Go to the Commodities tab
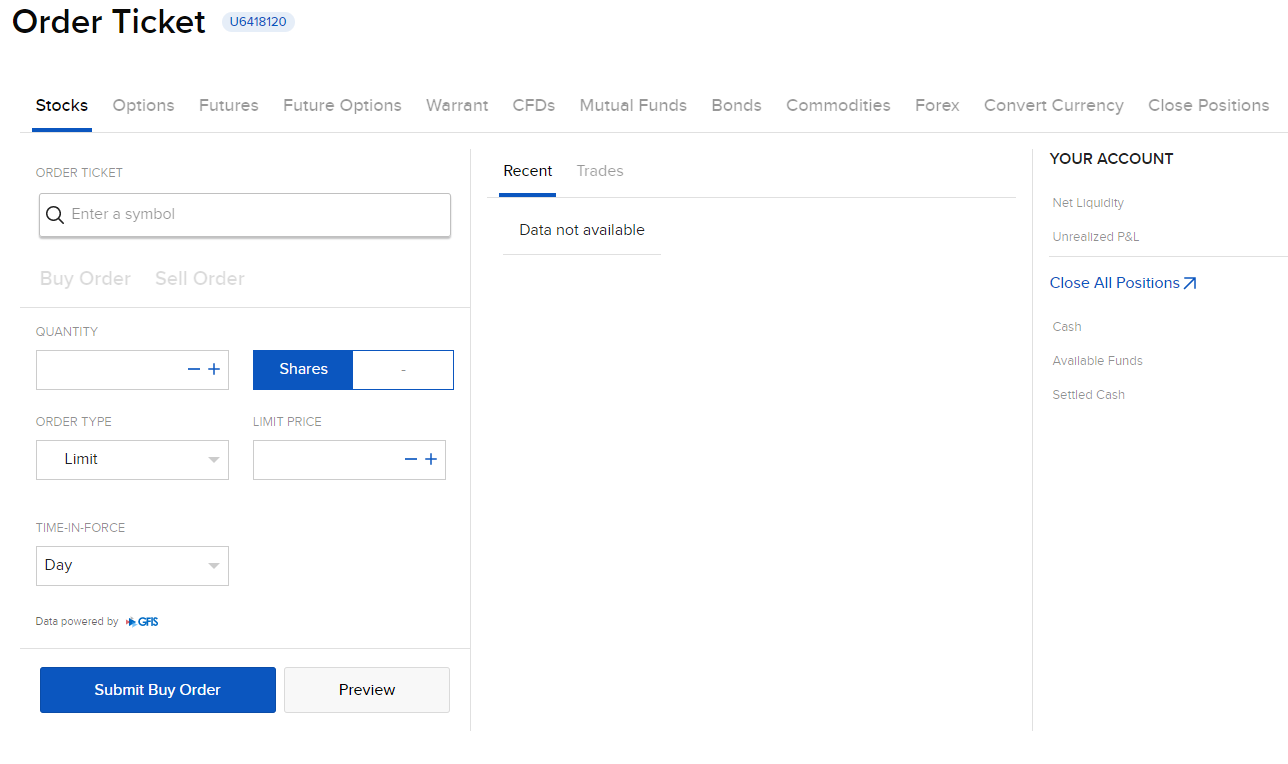 point(838,105)
